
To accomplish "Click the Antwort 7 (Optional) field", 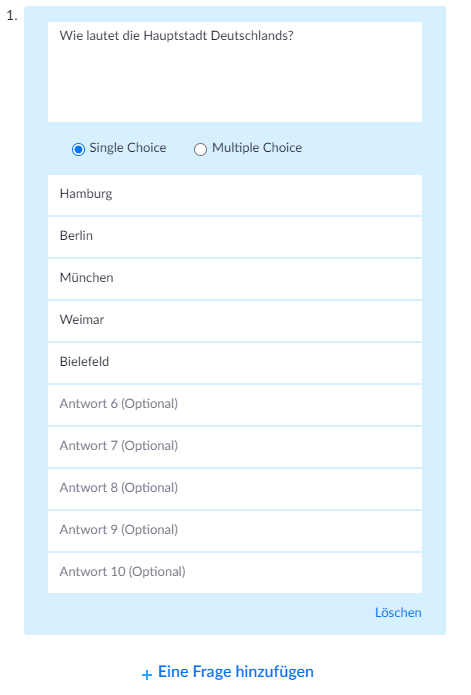I will click(x=235, y=447).
